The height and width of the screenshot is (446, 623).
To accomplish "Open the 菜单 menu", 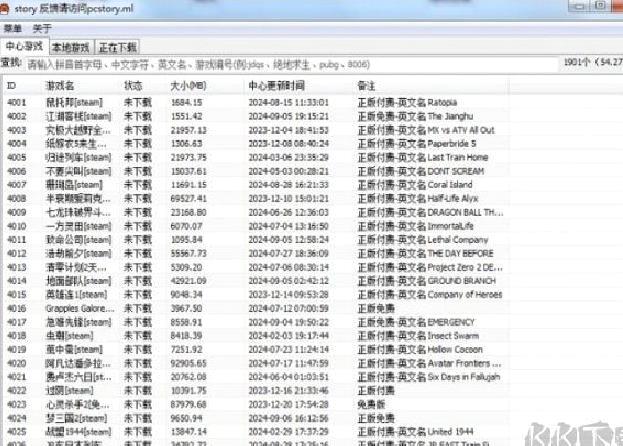I will (13, 29).
